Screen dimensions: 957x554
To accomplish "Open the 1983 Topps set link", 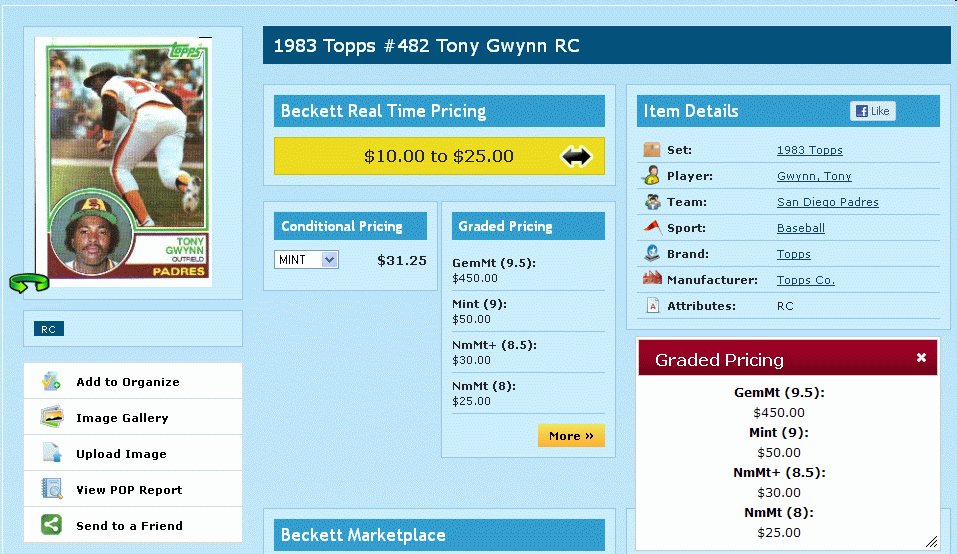I will point(809,150).
